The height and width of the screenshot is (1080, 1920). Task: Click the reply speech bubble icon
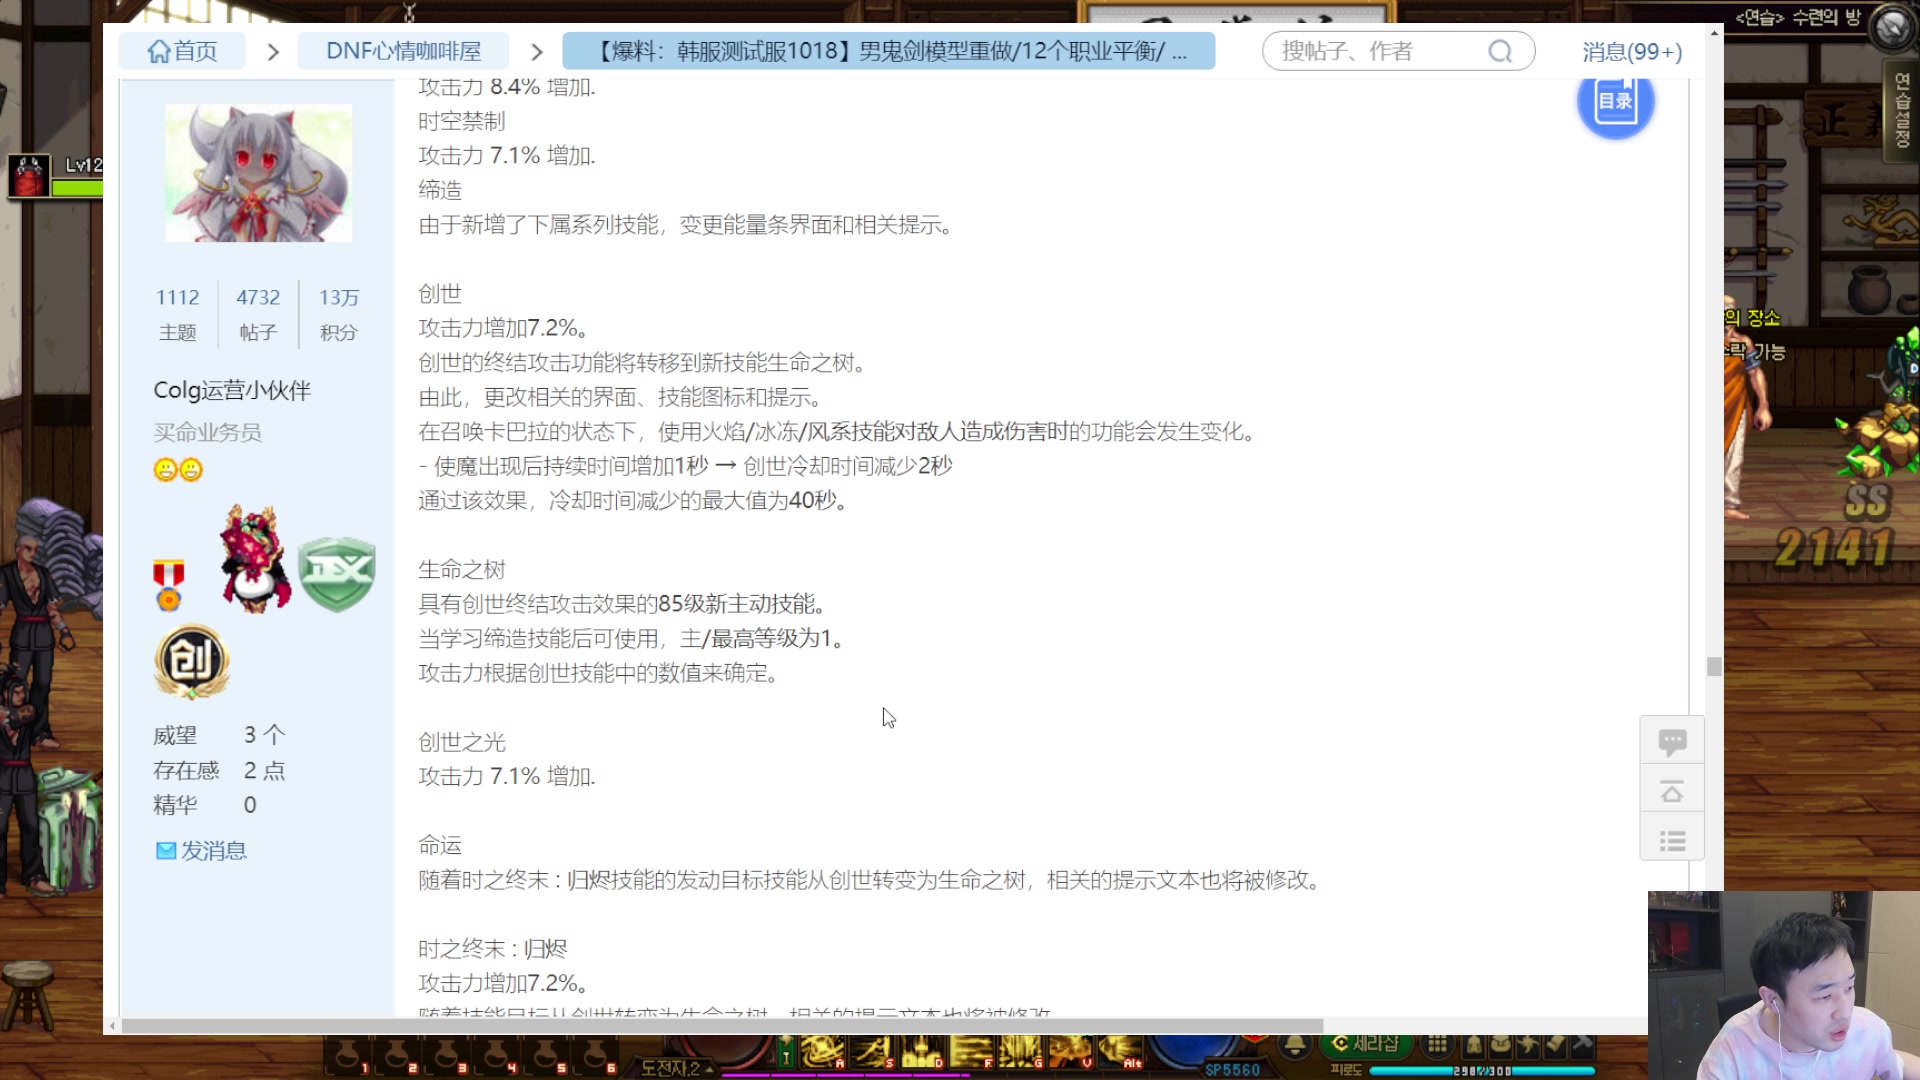[1672, 741]
